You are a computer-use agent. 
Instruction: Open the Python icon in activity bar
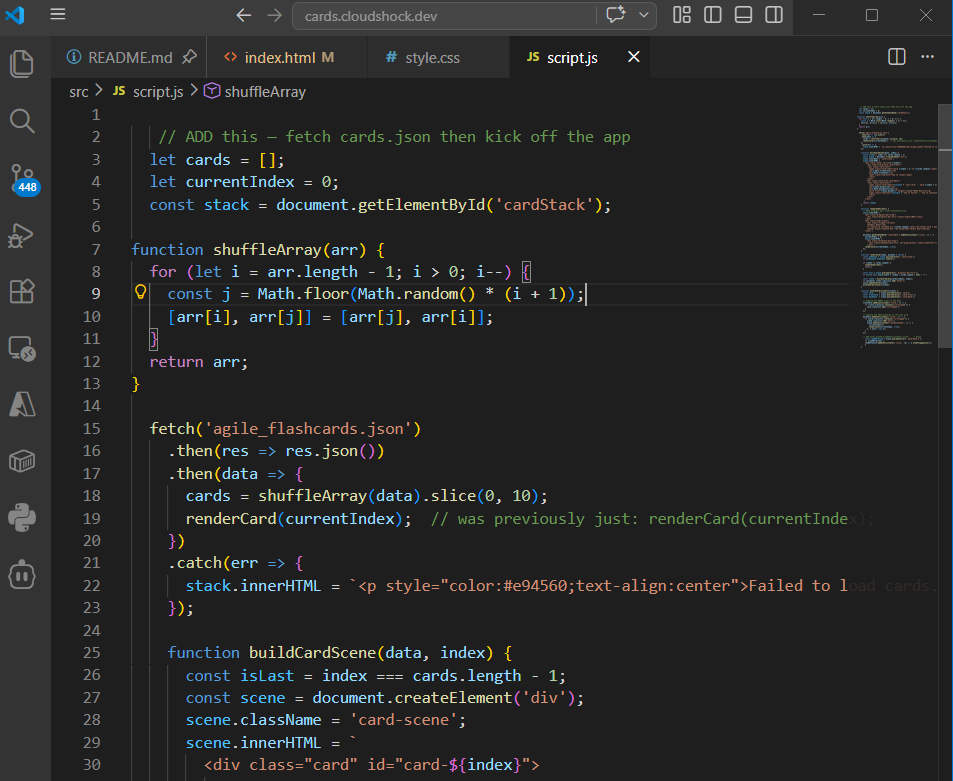(x=22, y=517)
